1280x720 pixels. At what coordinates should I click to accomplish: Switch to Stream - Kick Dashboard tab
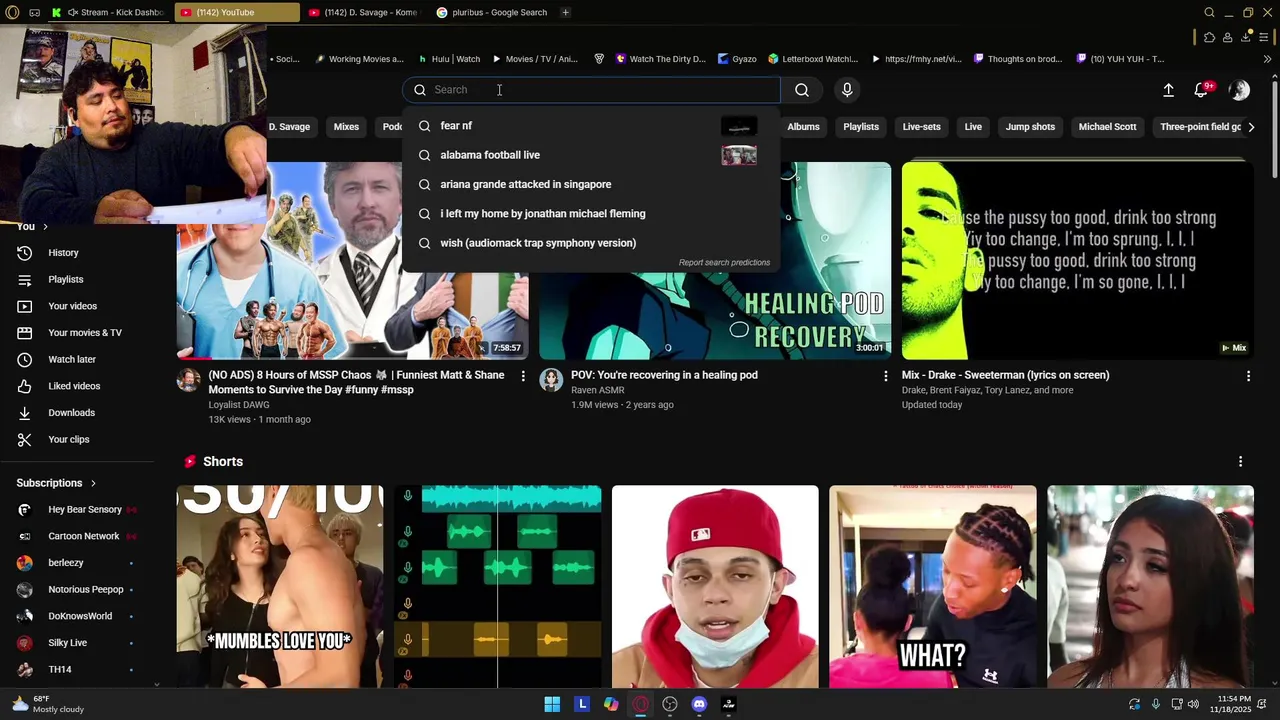click(x=110, y=13)
